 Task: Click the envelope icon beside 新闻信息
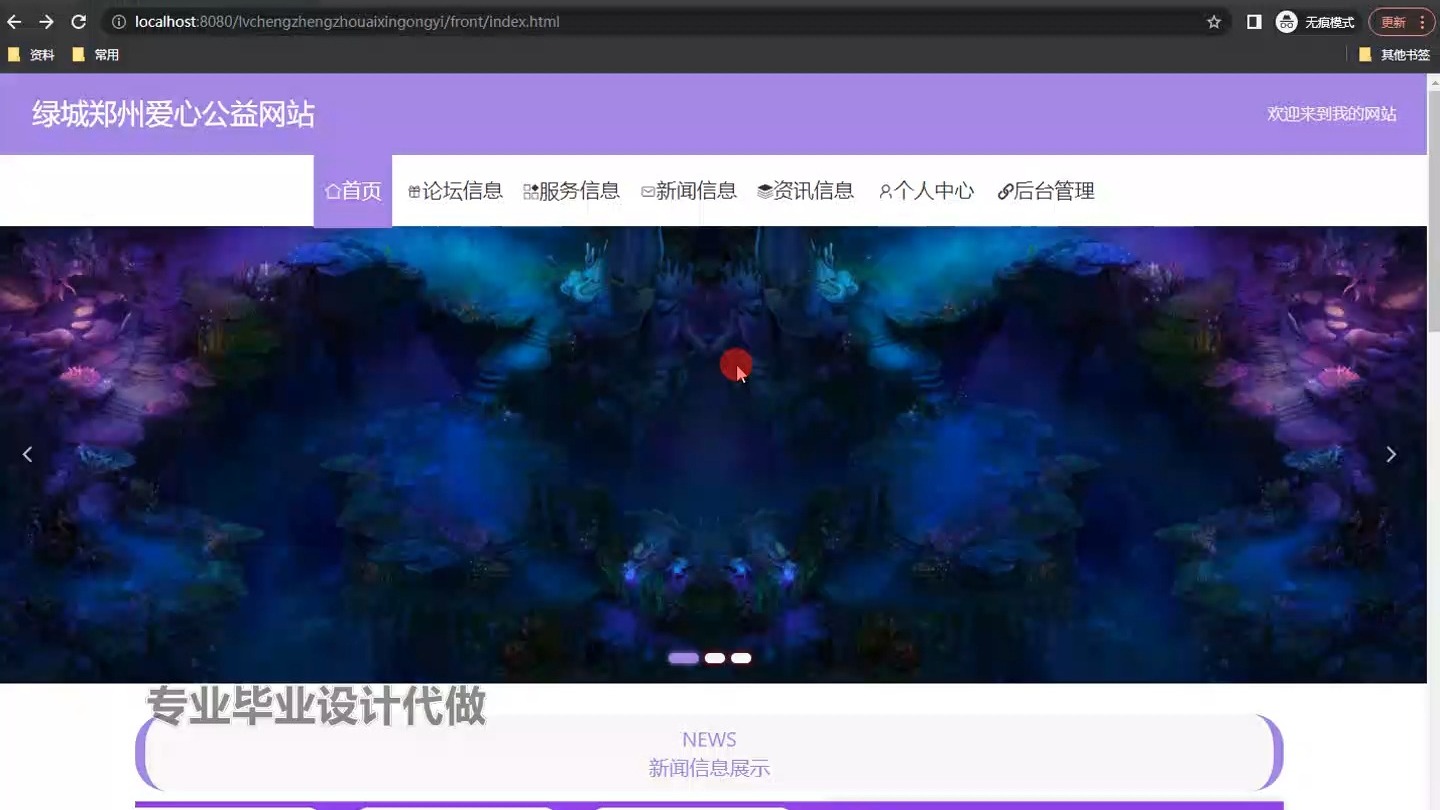pos(648,192)
